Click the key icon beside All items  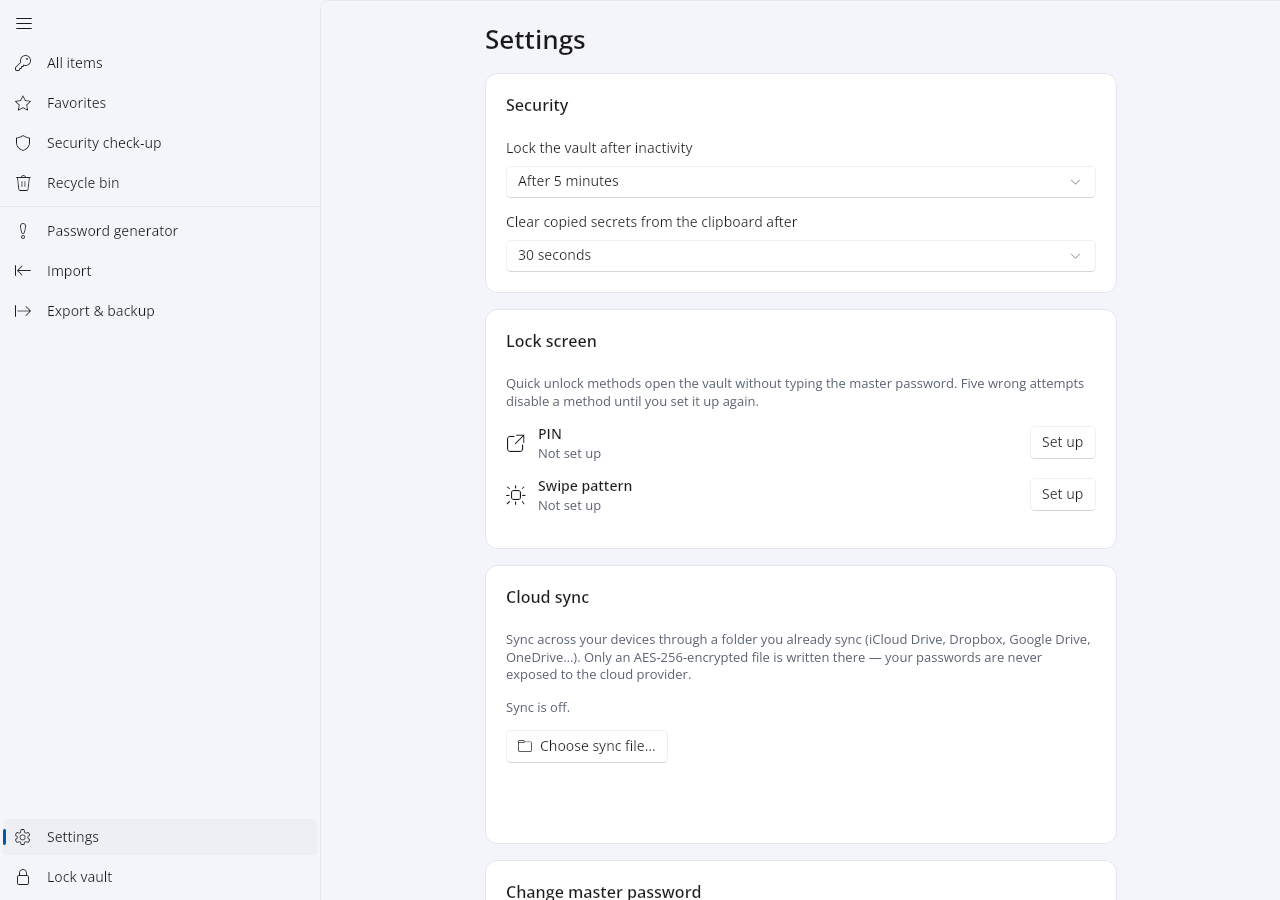[23, 63]
